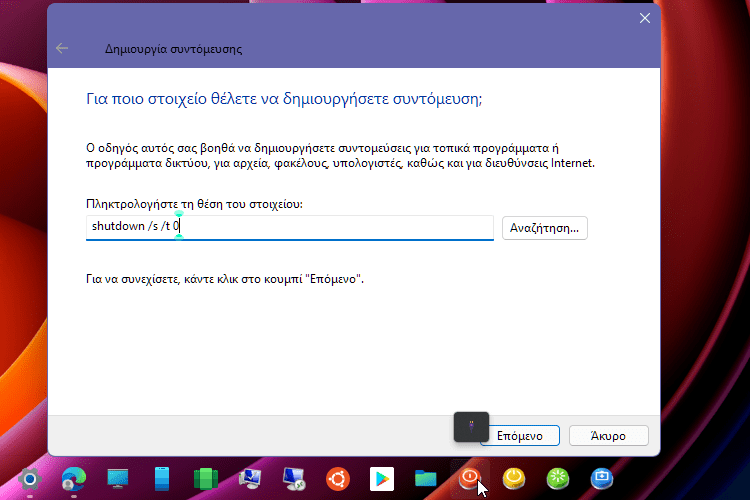Image resolution: width=750 pixels, height=500 pixels.
Task: Open Google Play Store in taskbar
Action: (382, 479)
